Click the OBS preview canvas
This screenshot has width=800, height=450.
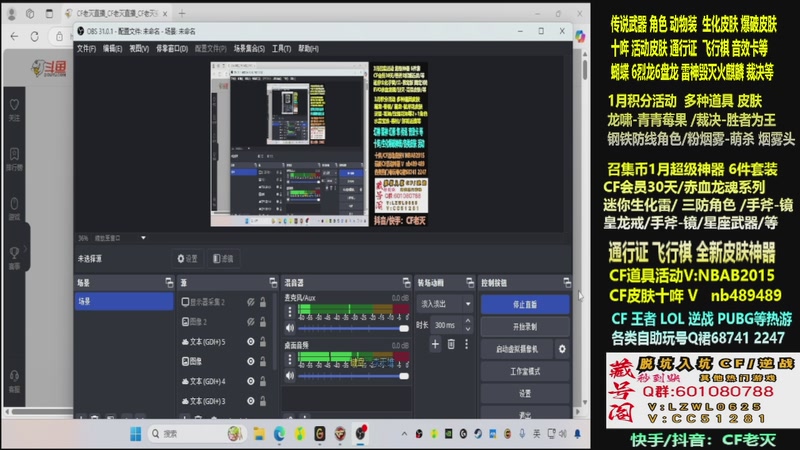(x=319, y=144)
